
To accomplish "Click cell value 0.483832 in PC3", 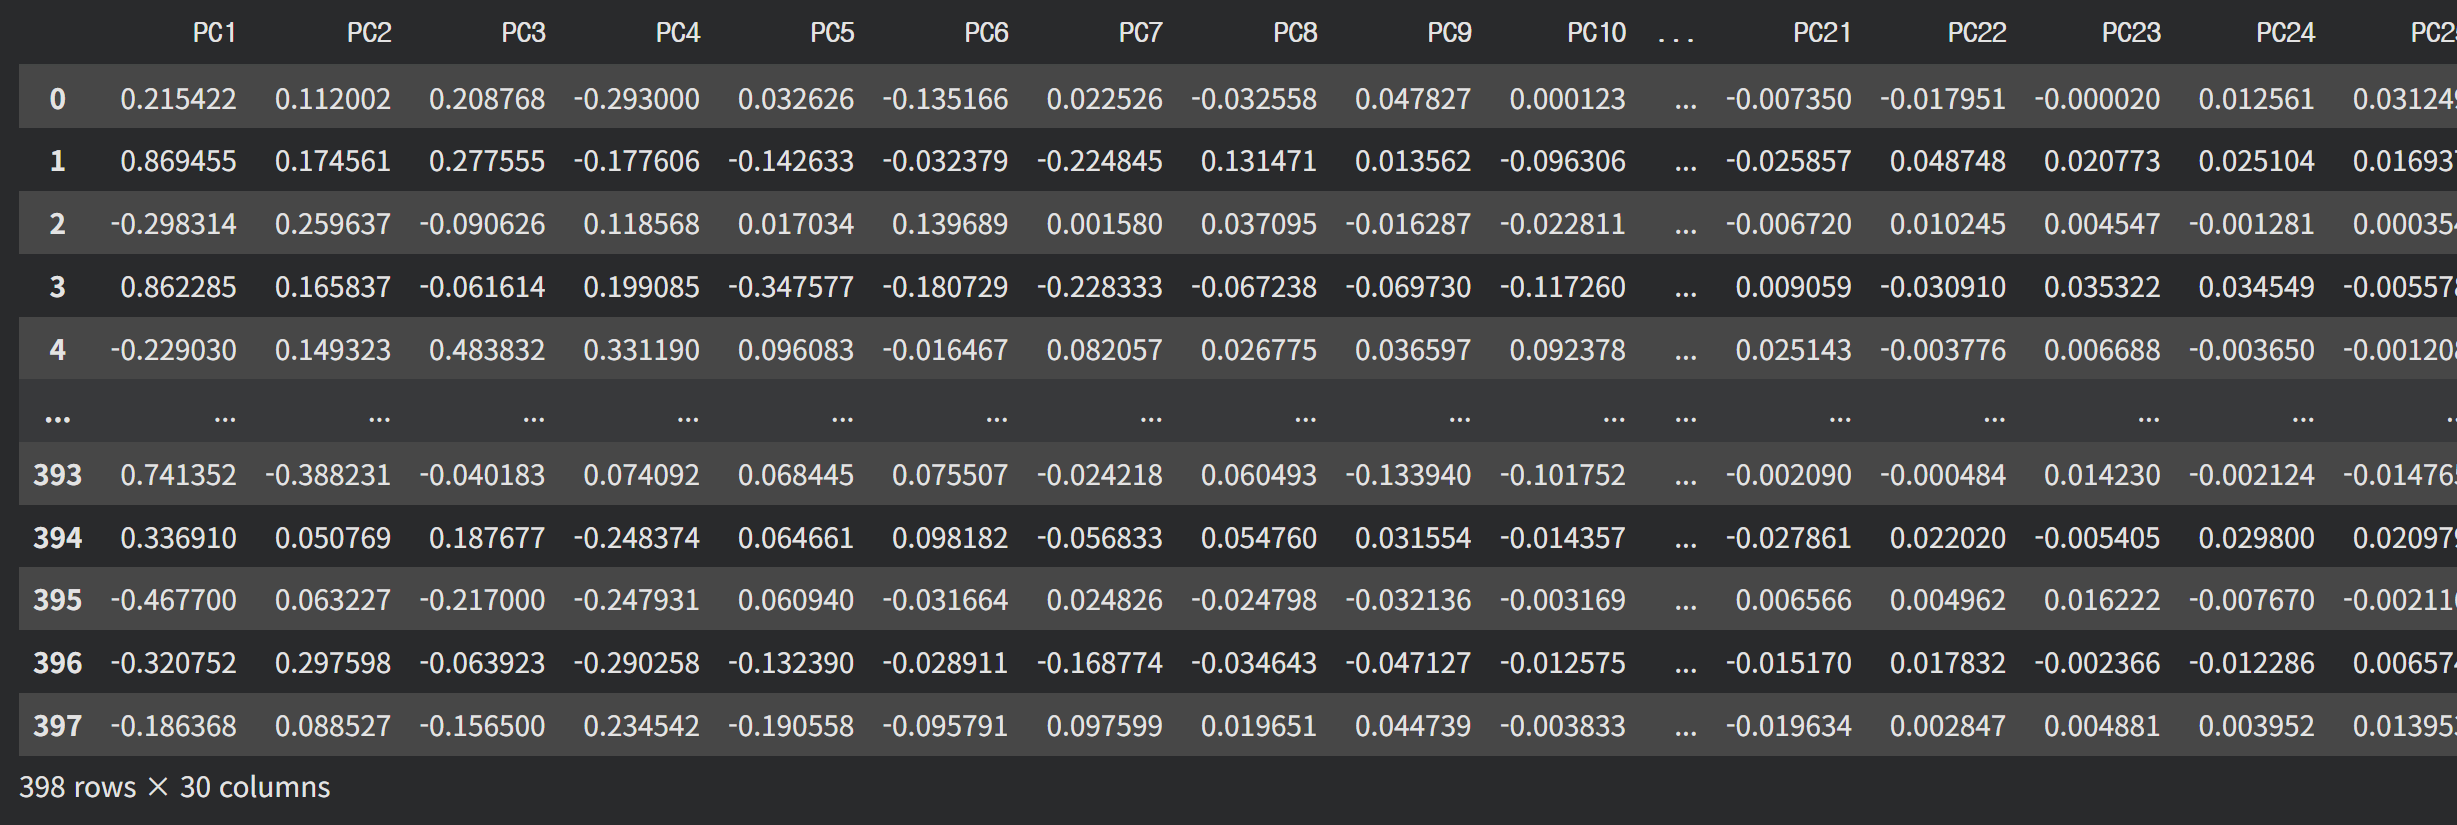I will coord(487,350).
